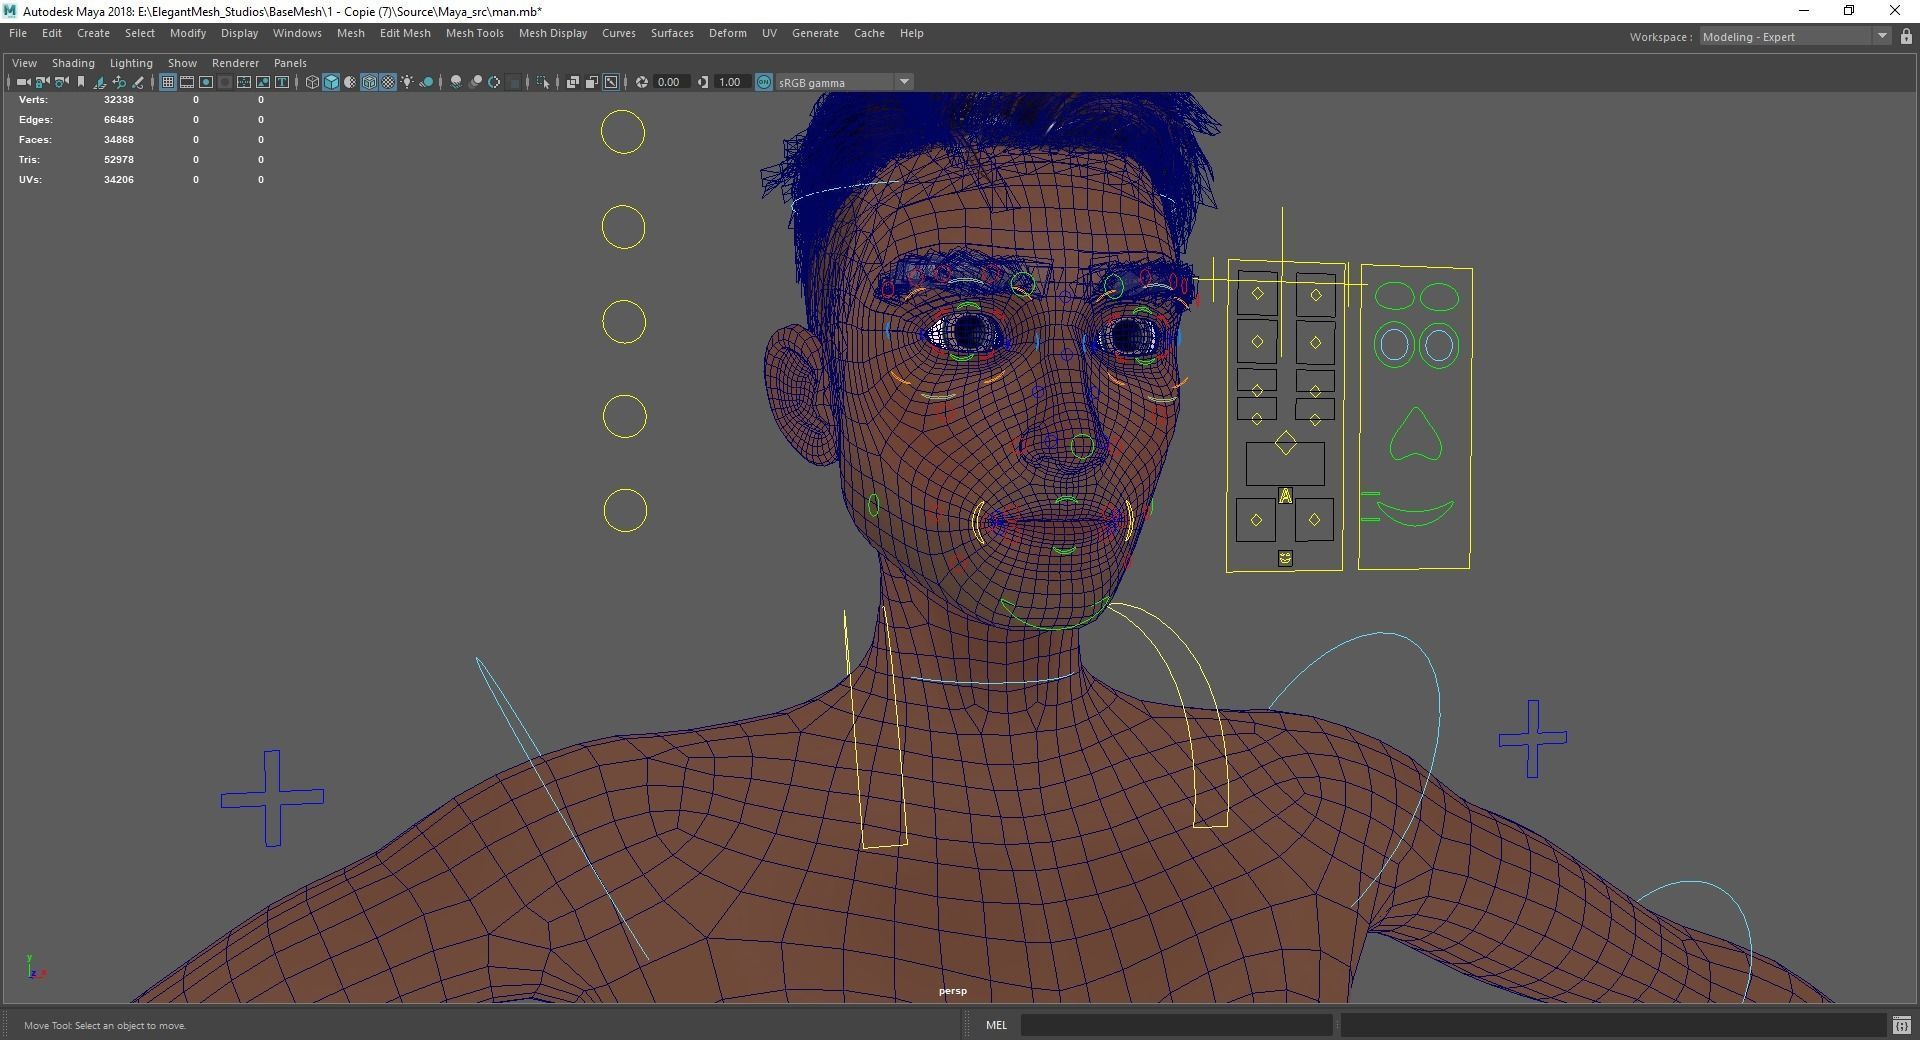Click the MEL language toggle button
The width and height of the screenshot is (1920, 1040).
996,1025
